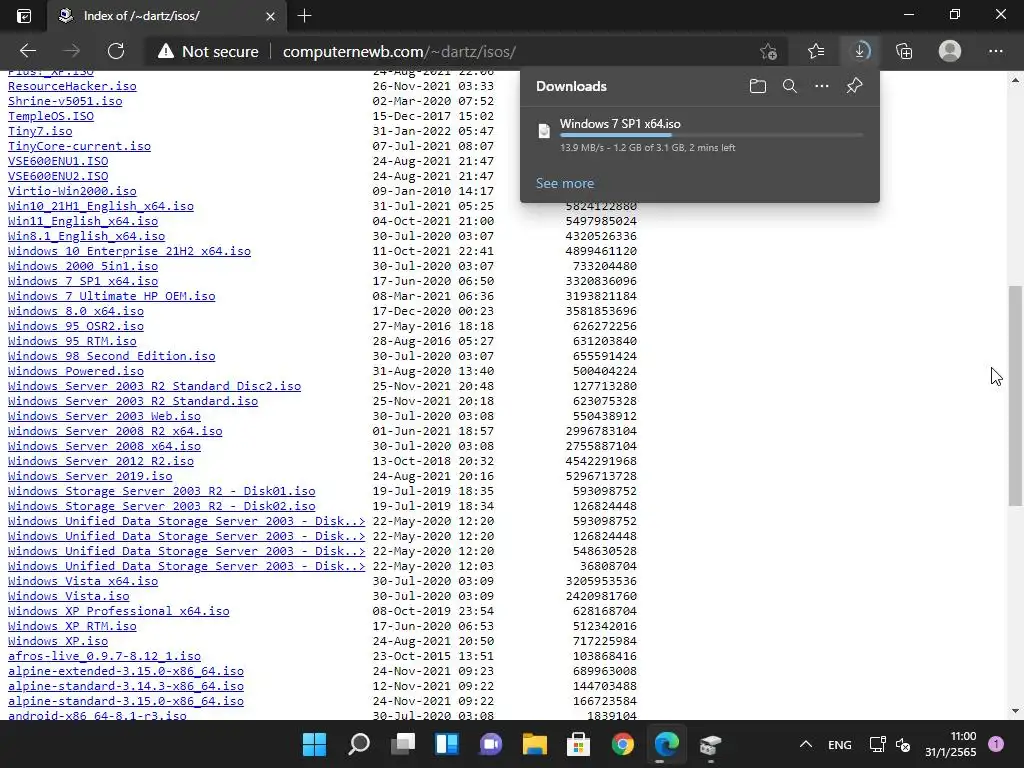Open the Chat app on the taskbar
This screenshot has width=1024, height=768.
coord(490,744)
